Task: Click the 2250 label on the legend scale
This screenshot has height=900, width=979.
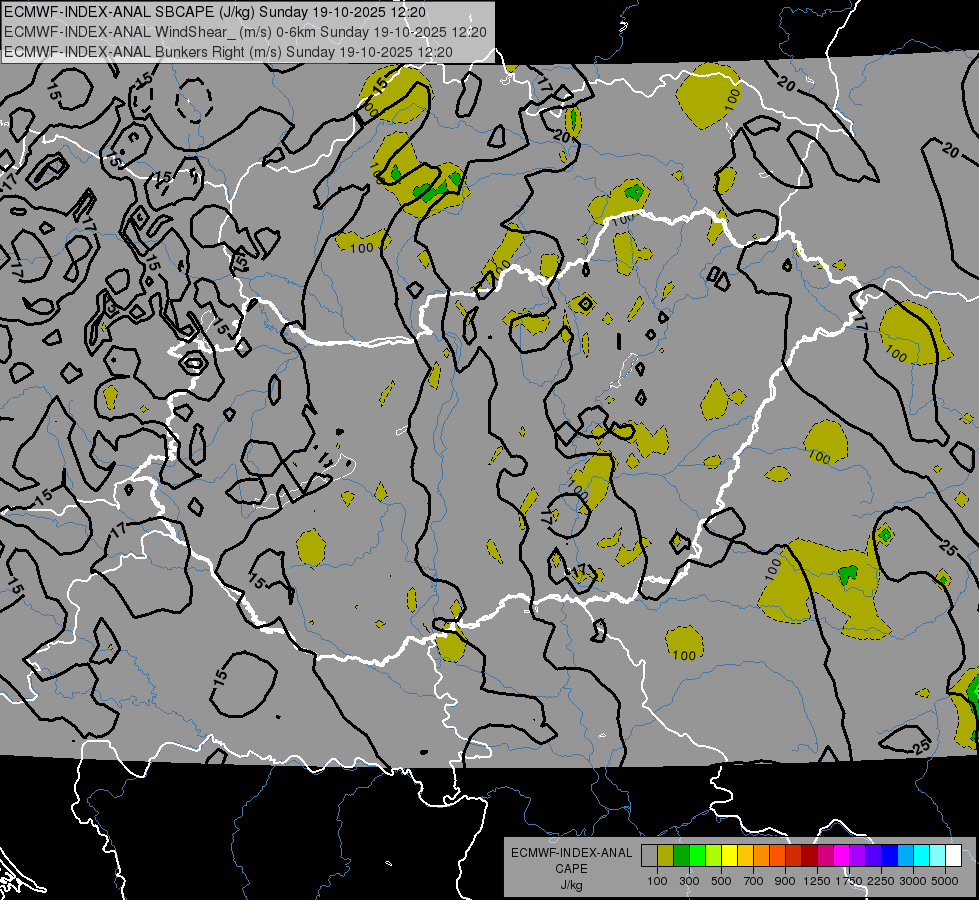Action: pos(881,881)
